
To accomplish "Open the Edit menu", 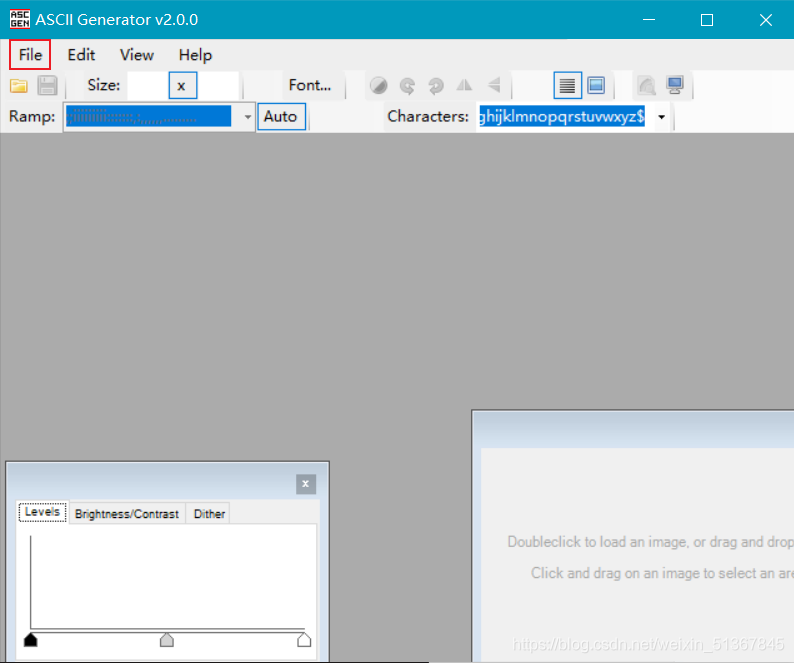I will [x=81, y=55].
